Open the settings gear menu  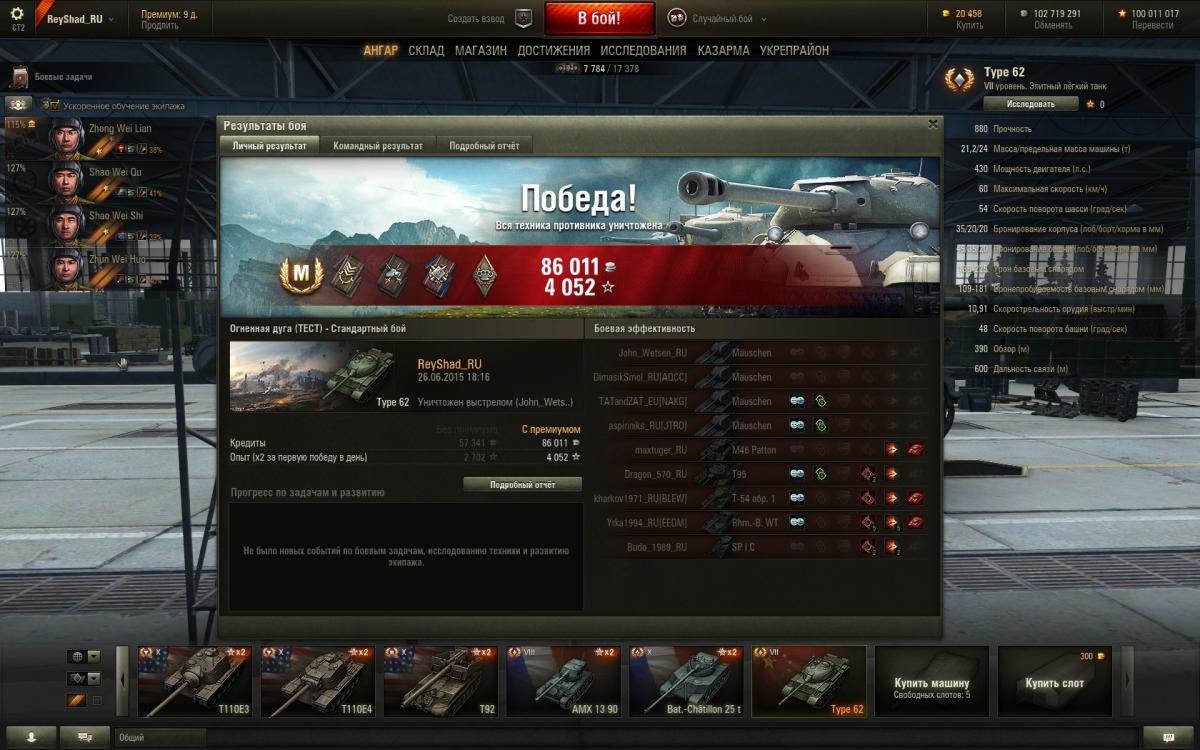[17, 15]
